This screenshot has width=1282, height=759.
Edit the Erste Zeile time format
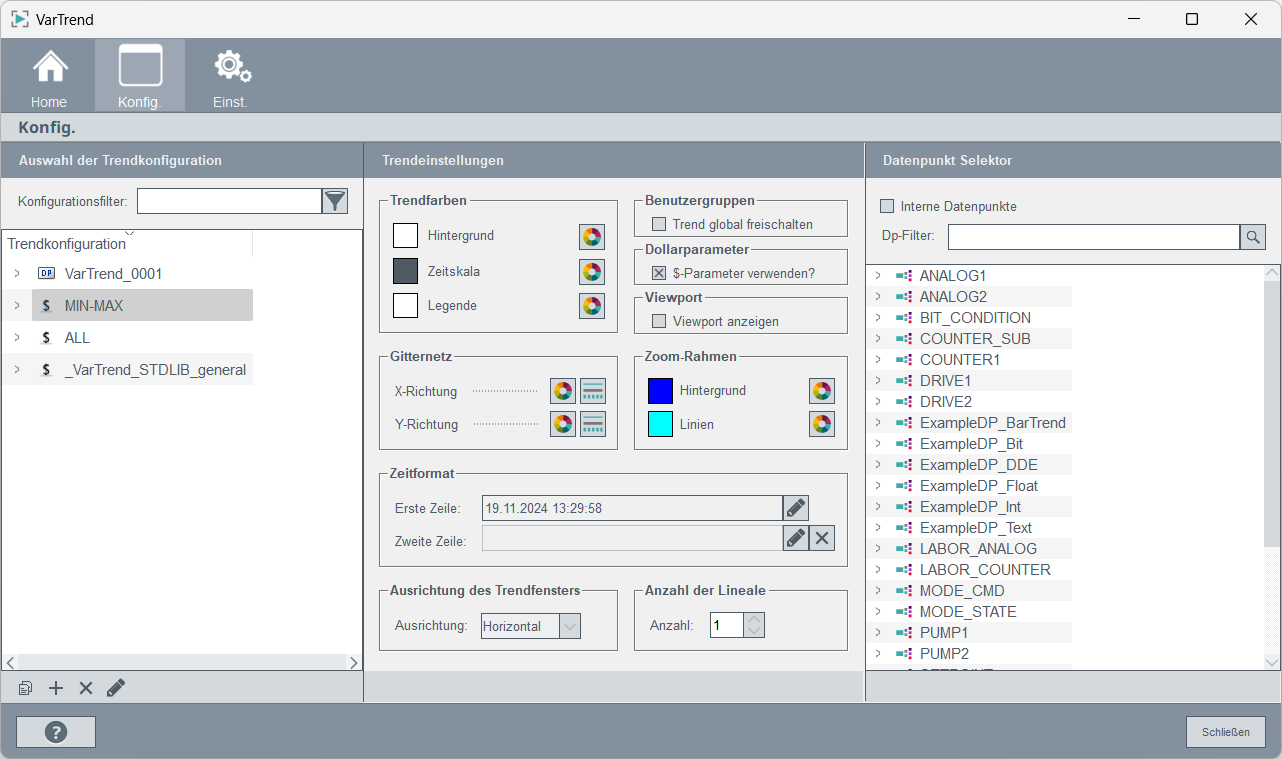796,508
